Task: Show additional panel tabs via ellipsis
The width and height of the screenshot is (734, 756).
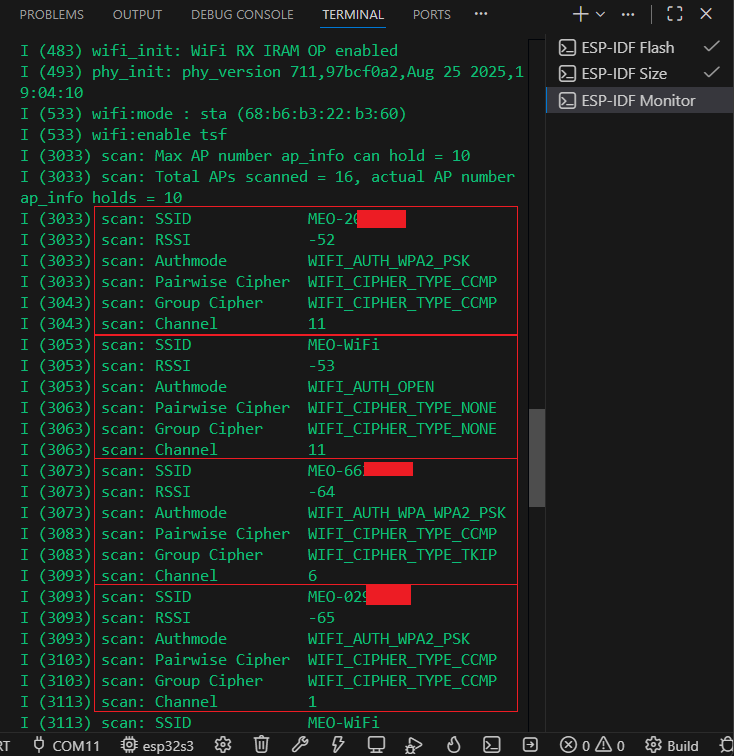Action: (481, 14)
